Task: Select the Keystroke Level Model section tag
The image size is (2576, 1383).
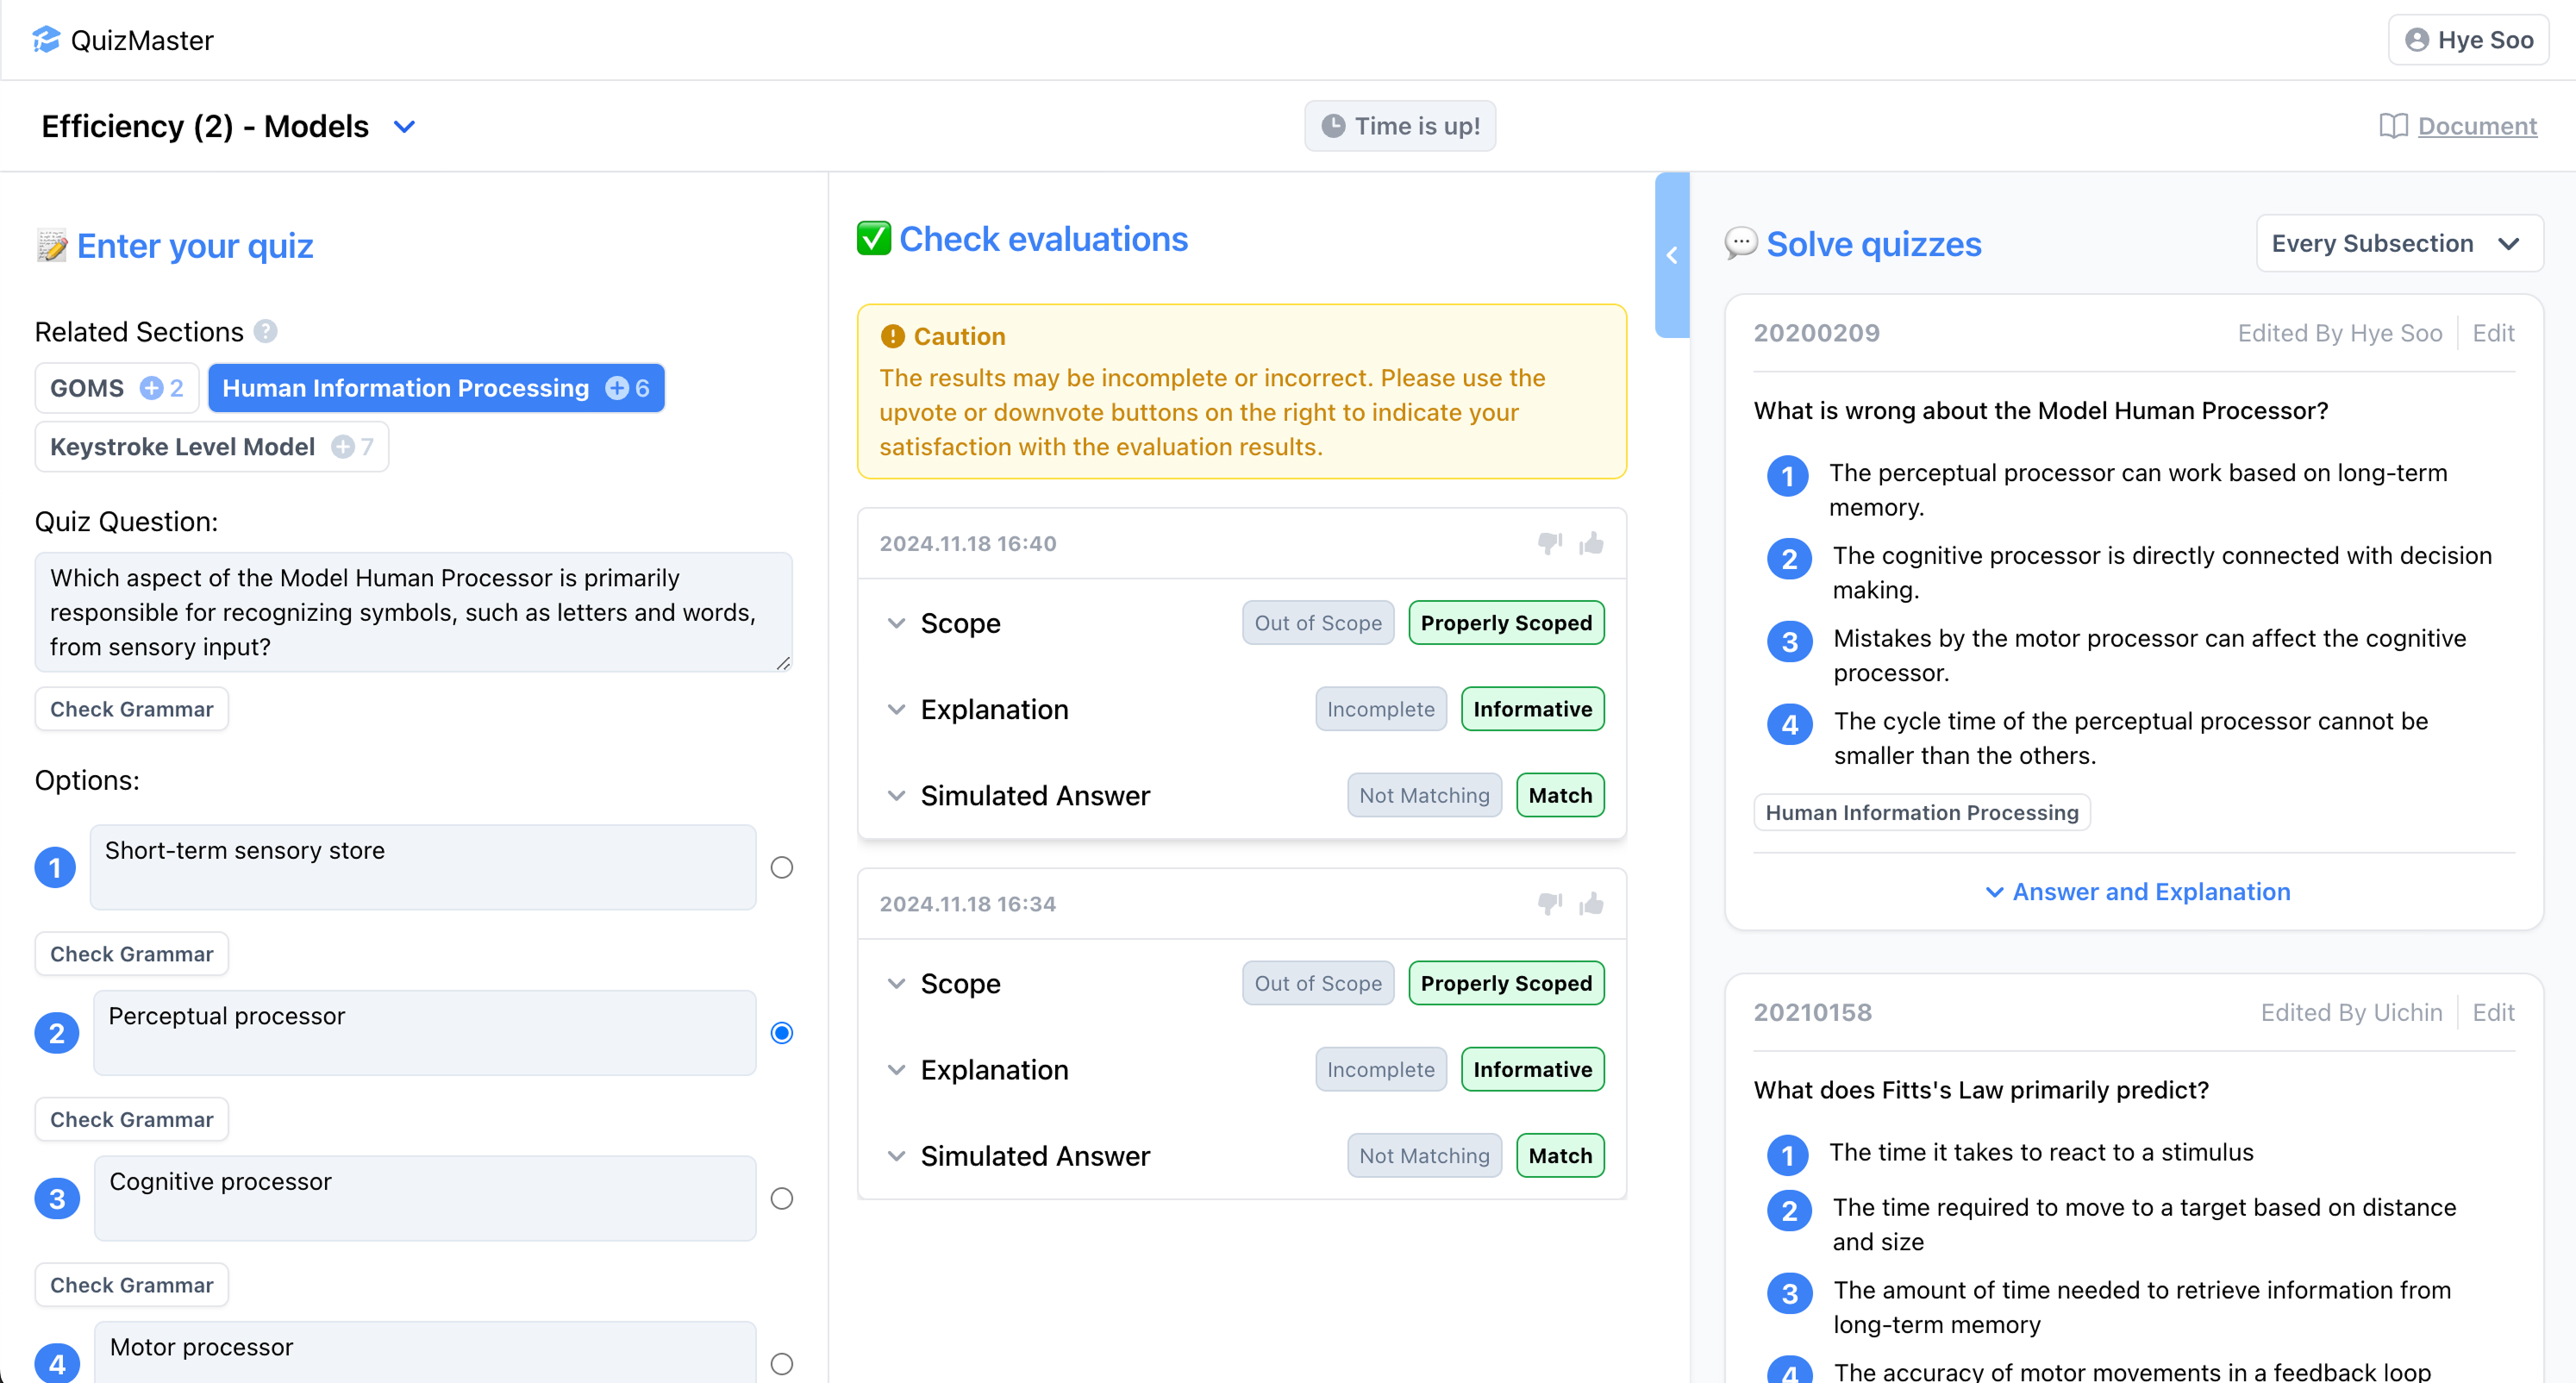Action: pos(212,447)
